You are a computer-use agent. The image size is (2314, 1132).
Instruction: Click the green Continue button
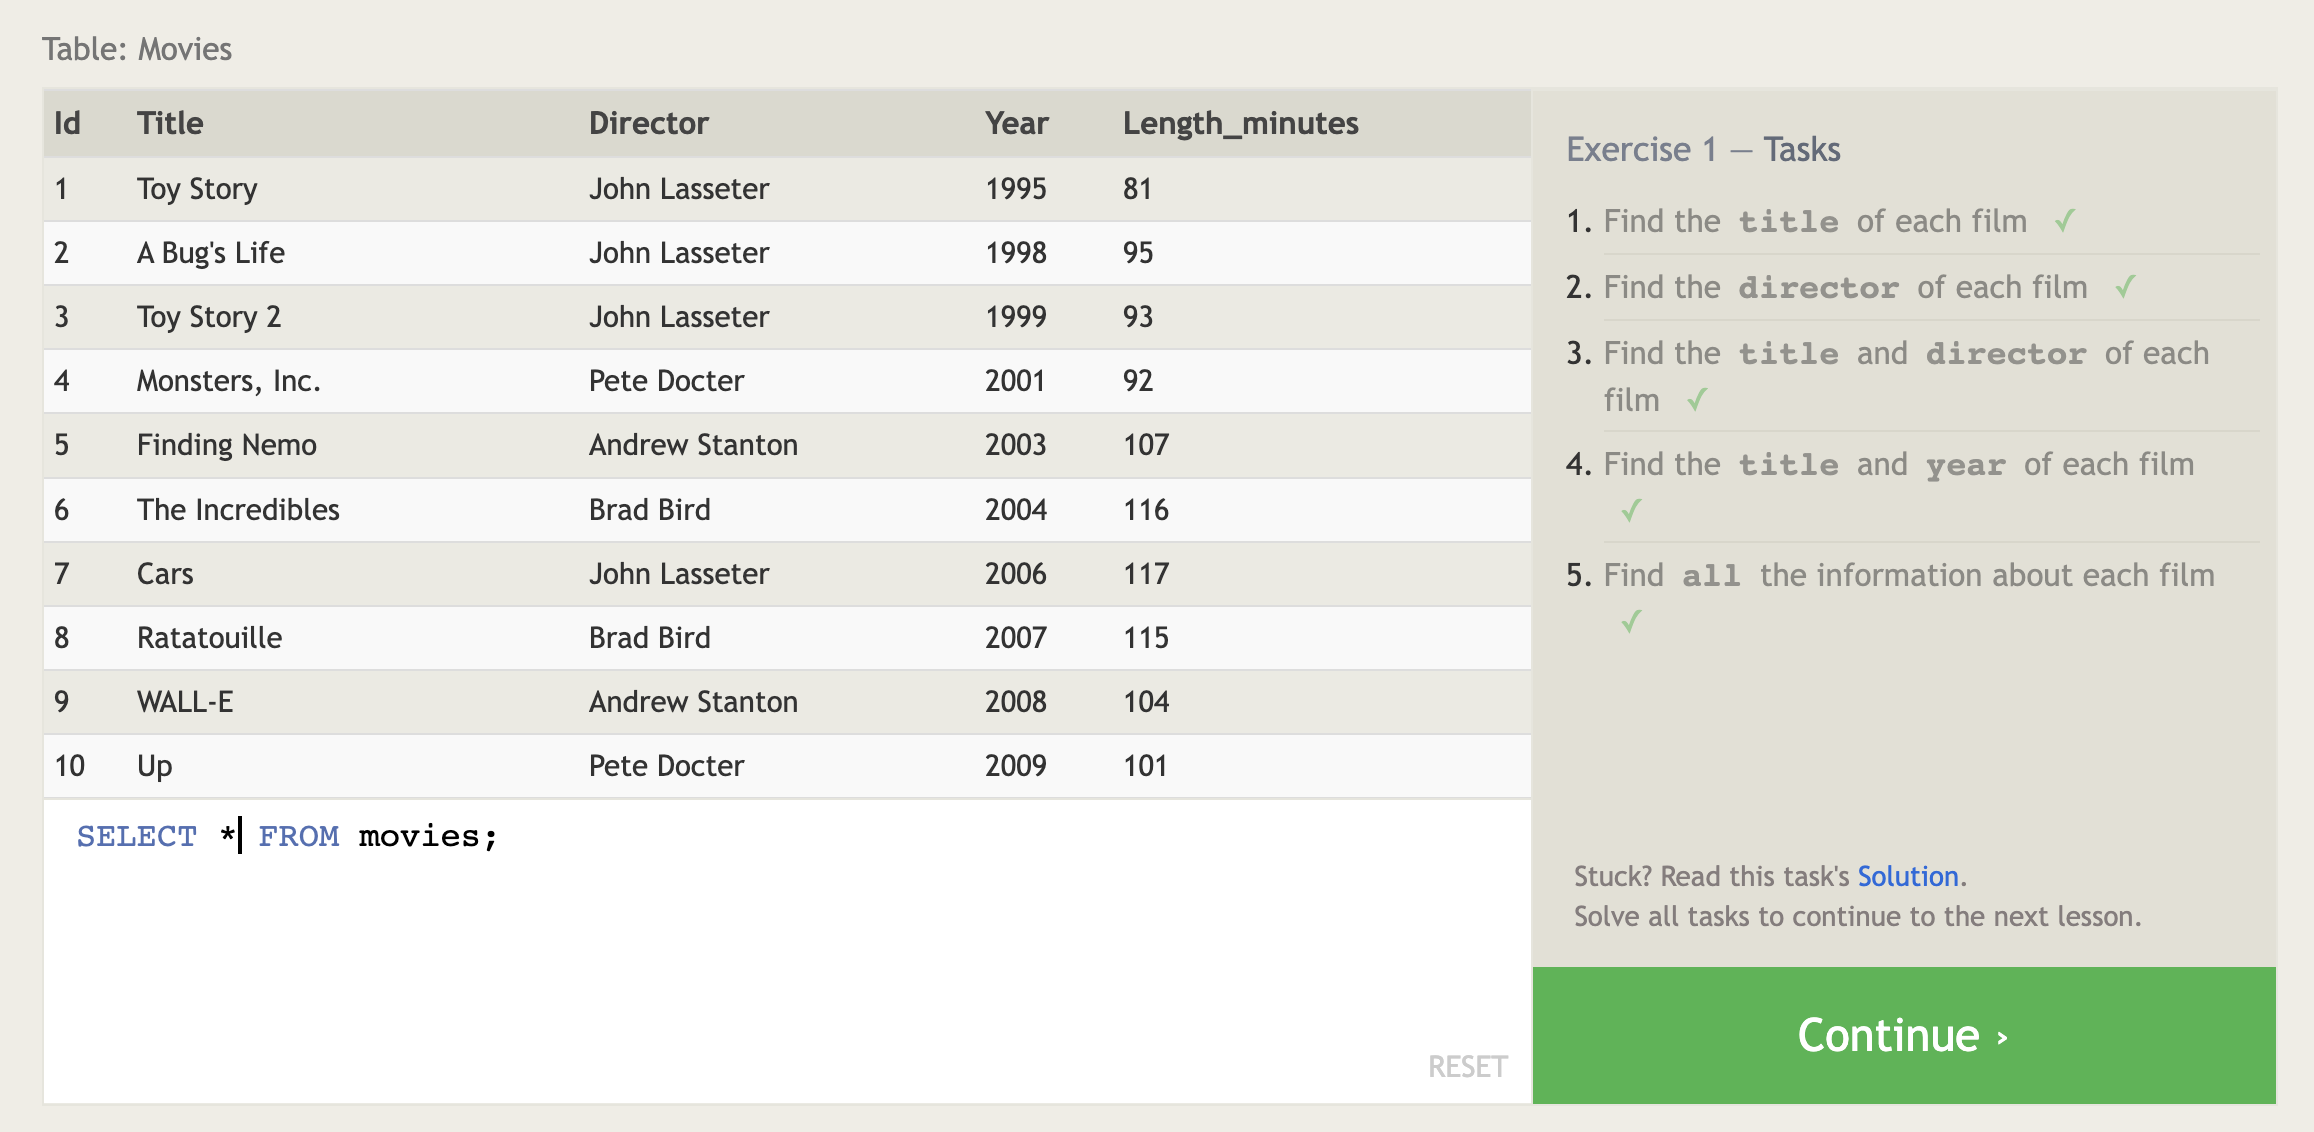coord(1903,1035)
